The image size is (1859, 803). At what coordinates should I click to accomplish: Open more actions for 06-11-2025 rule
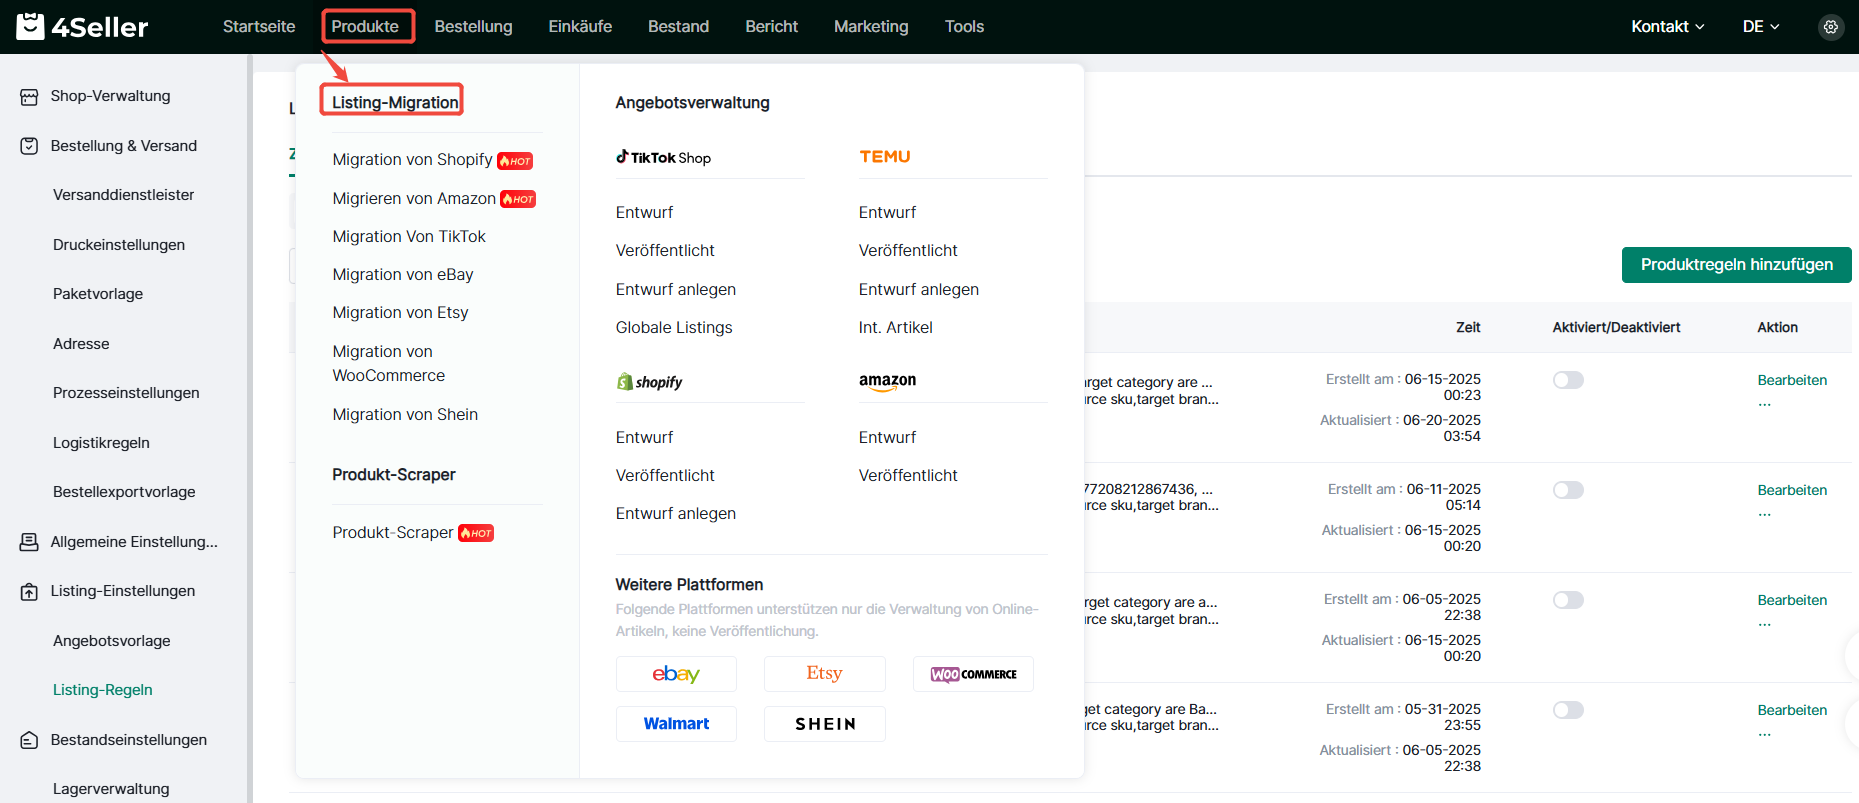[x=1765, y=514]
